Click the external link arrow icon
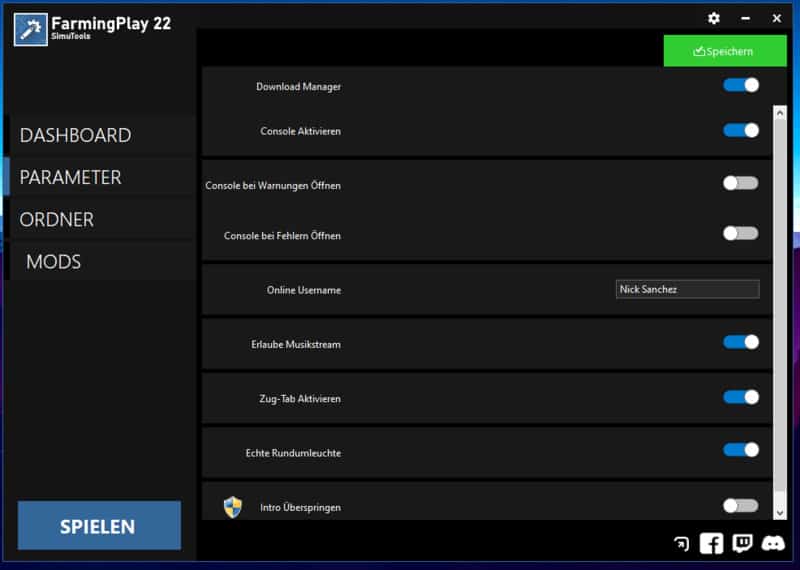 pyautogui.click(x=681, y=544)
